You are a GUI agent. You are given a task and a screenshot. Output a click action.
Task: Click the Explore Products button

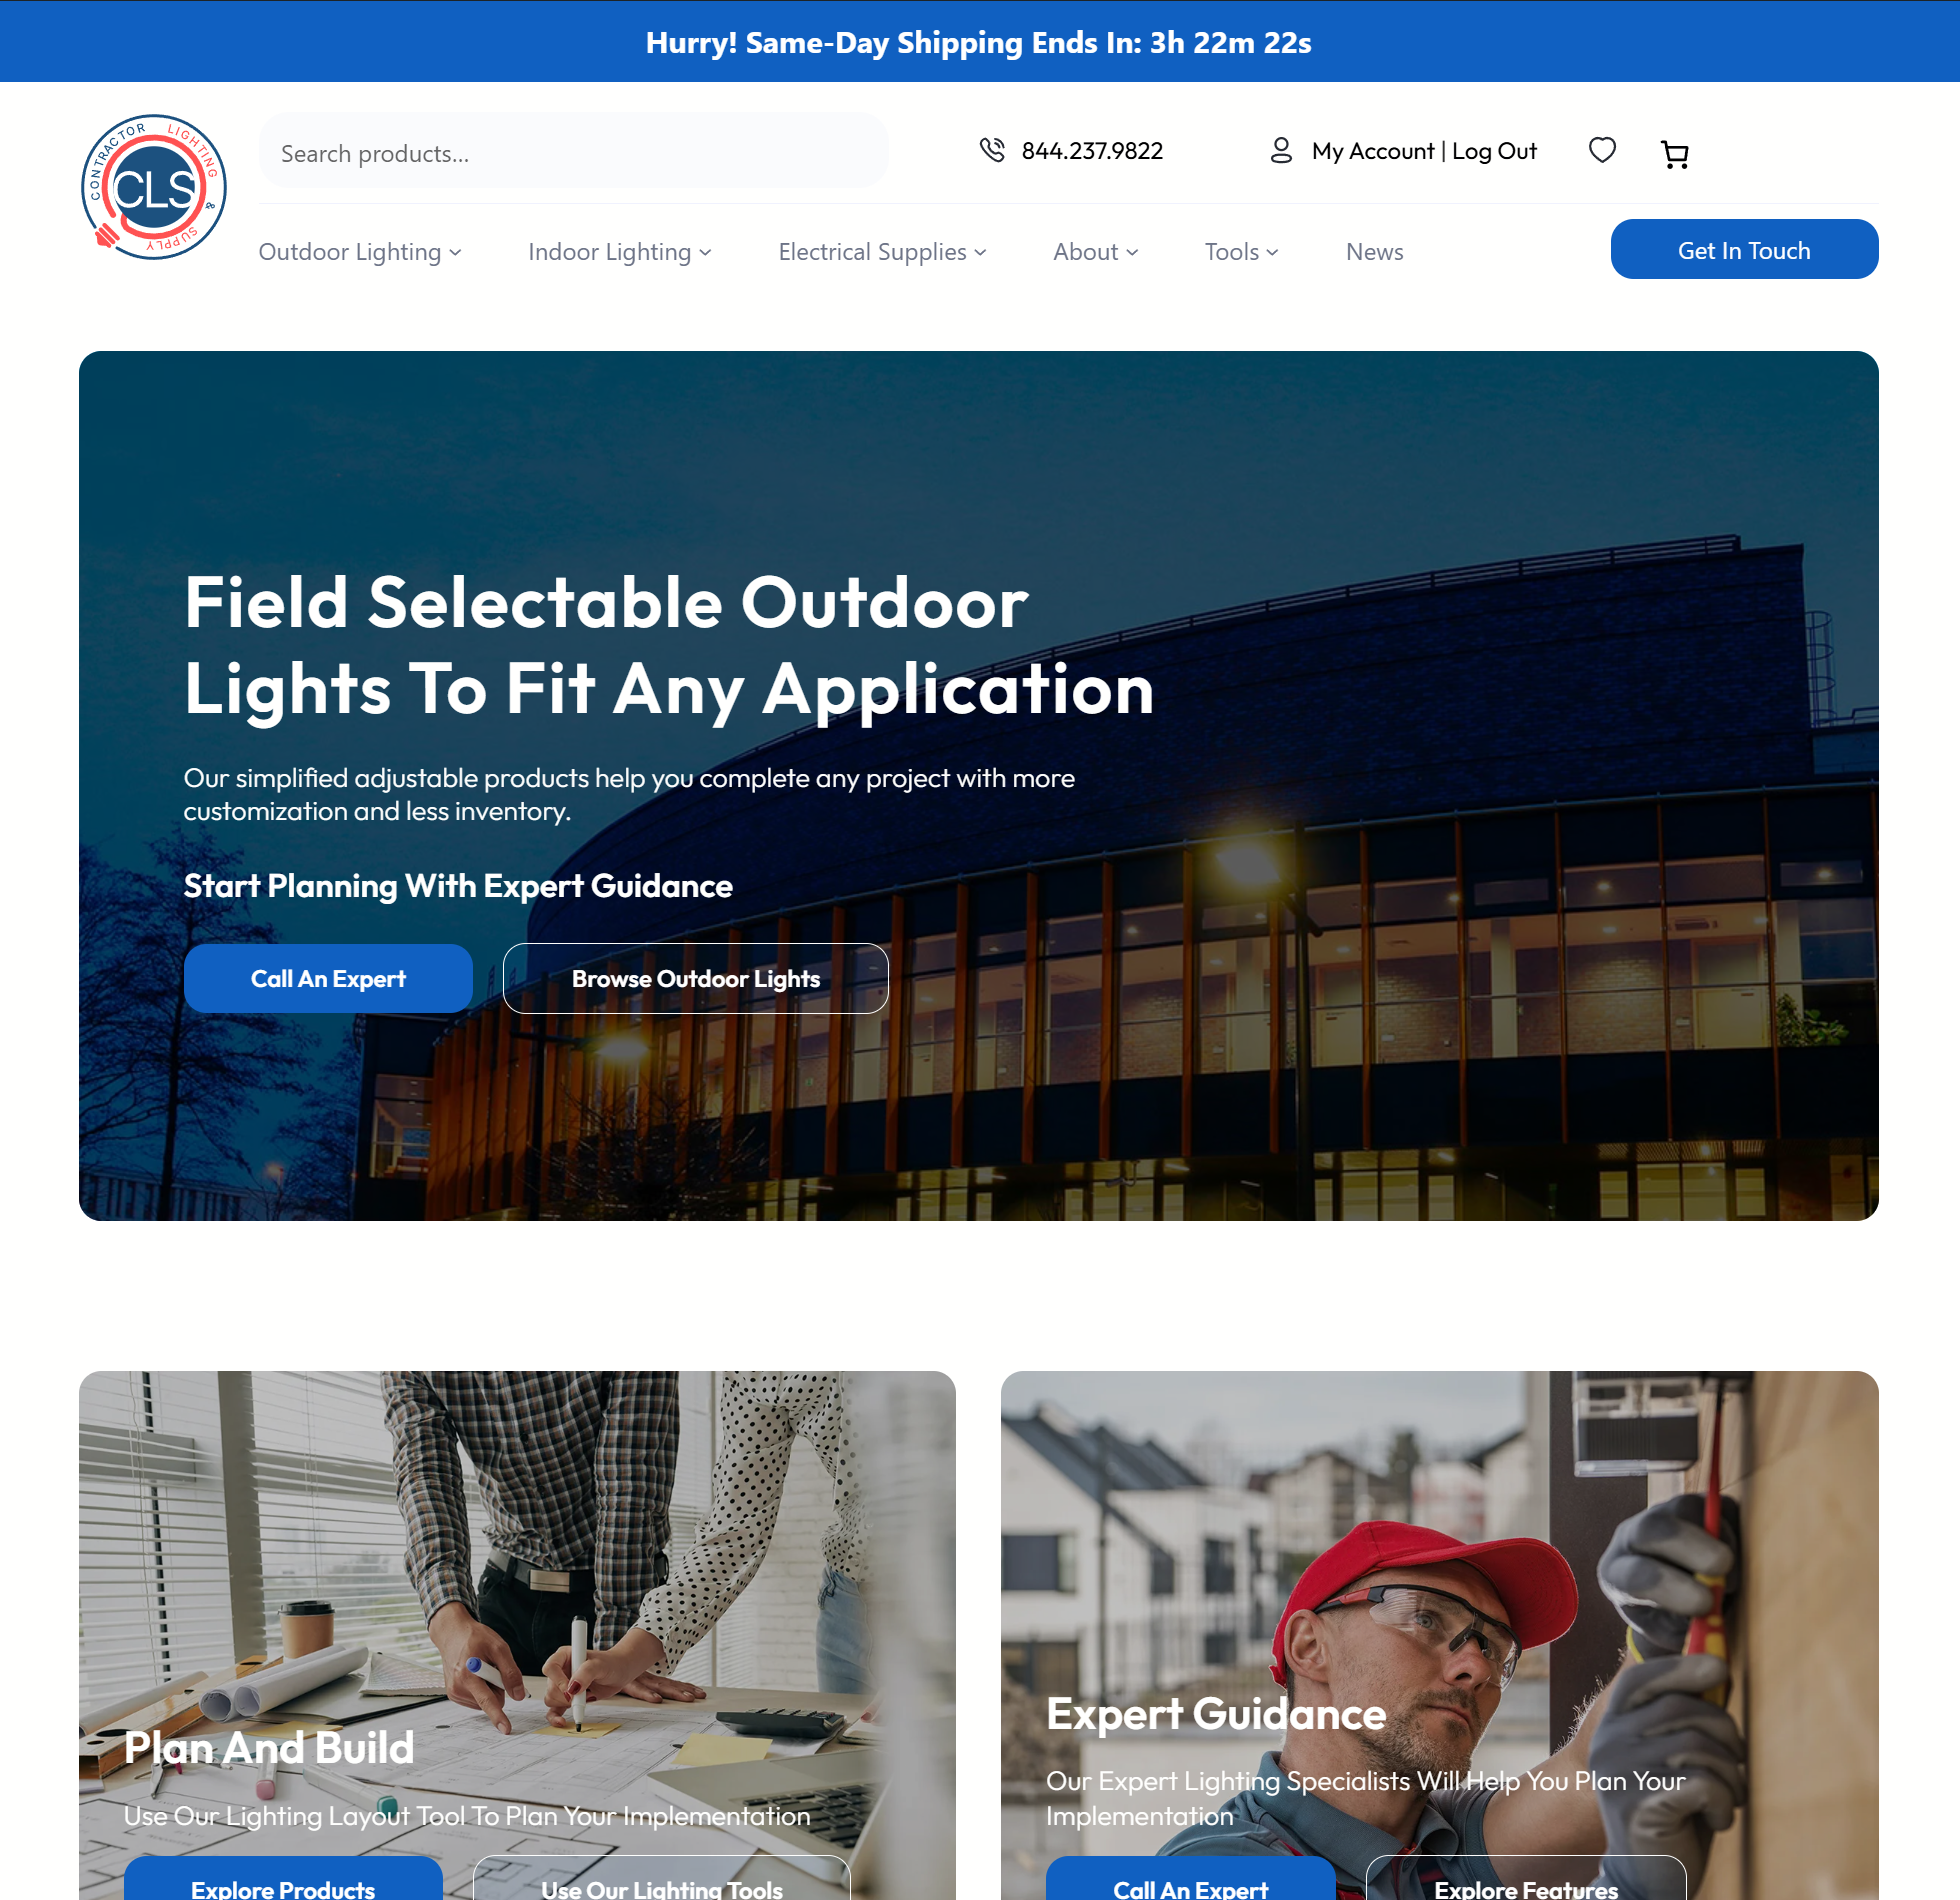[x=283, y=1878]
